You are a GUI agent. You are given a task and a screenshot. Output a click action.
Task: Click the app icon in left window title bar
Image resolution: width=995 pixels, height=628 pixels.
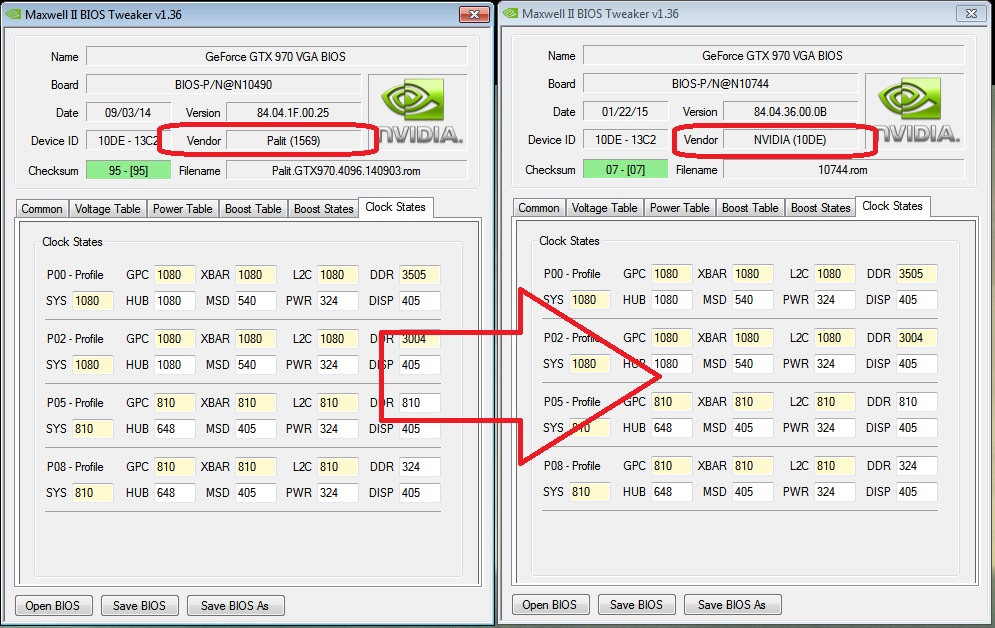(13, 14)
